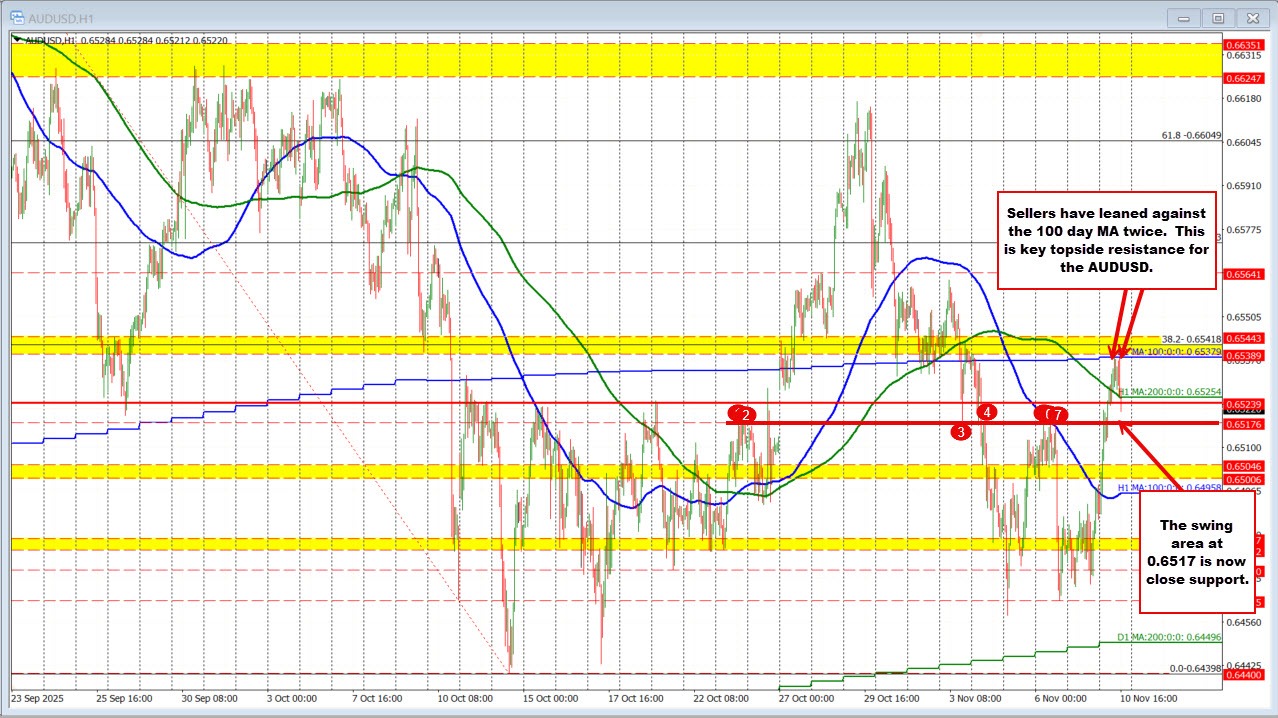Image resolution: width=1278 pixels, height=718 pixels.
Task: Click the red down arrow pointing at the 100 day MA
Action: click(1115, 340)
